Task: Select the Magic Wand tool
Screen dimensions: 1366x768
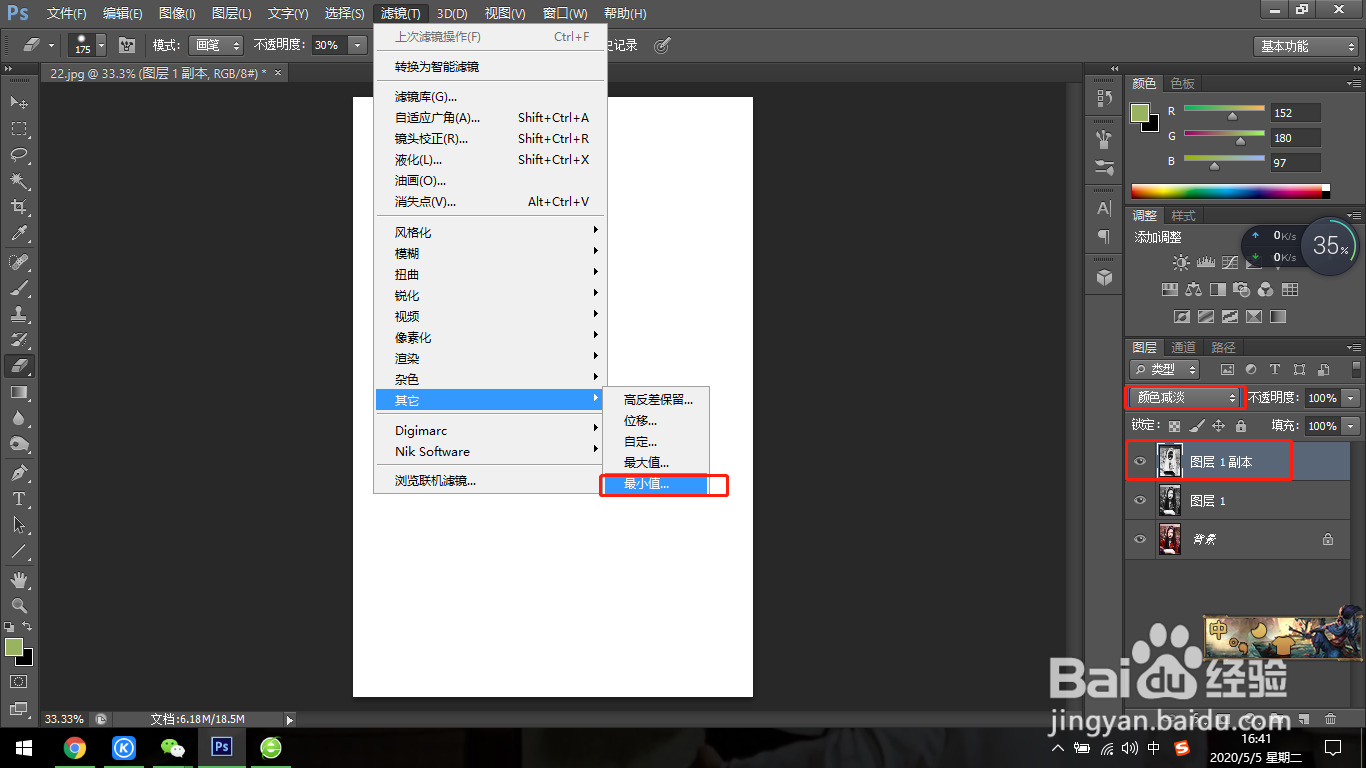Action: (x=19, y=181)
